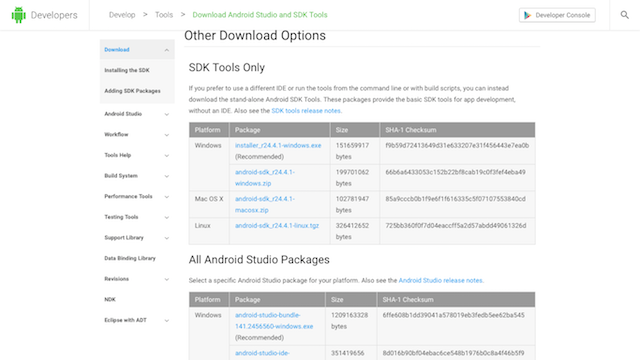Viewport: 640px width, 360px height.
Task: Open Data Binding Library sidebar item
Action: coord(130,258)
